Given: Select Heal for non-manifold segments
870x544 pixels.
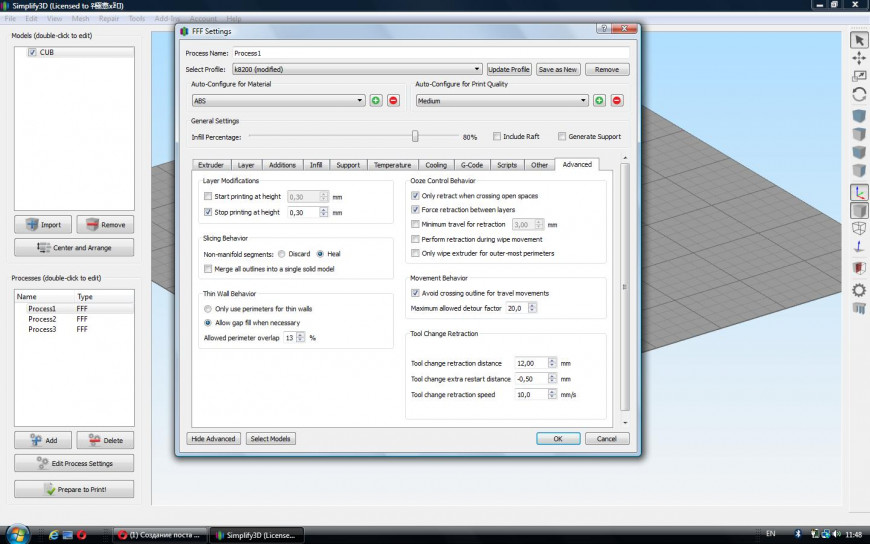Looking at the screenshot, I should [x=320, y=254].
